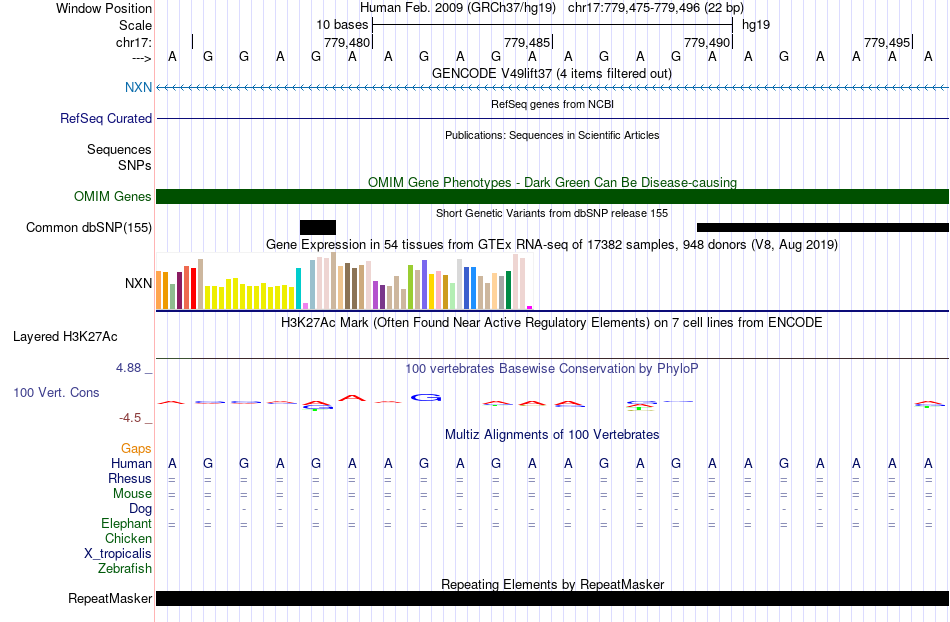
Task: Click Multiz Alignments of 100 Vertebrates title
Action: (x=552, y=434)
